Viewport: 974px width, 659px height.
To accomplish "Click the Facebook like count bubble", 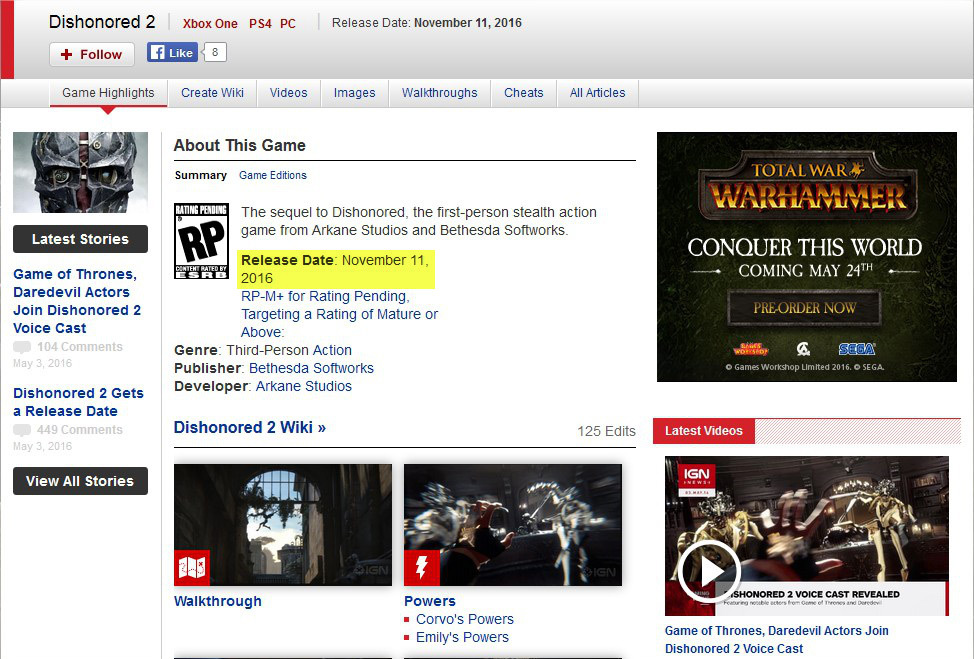I will tap(214, 52).
